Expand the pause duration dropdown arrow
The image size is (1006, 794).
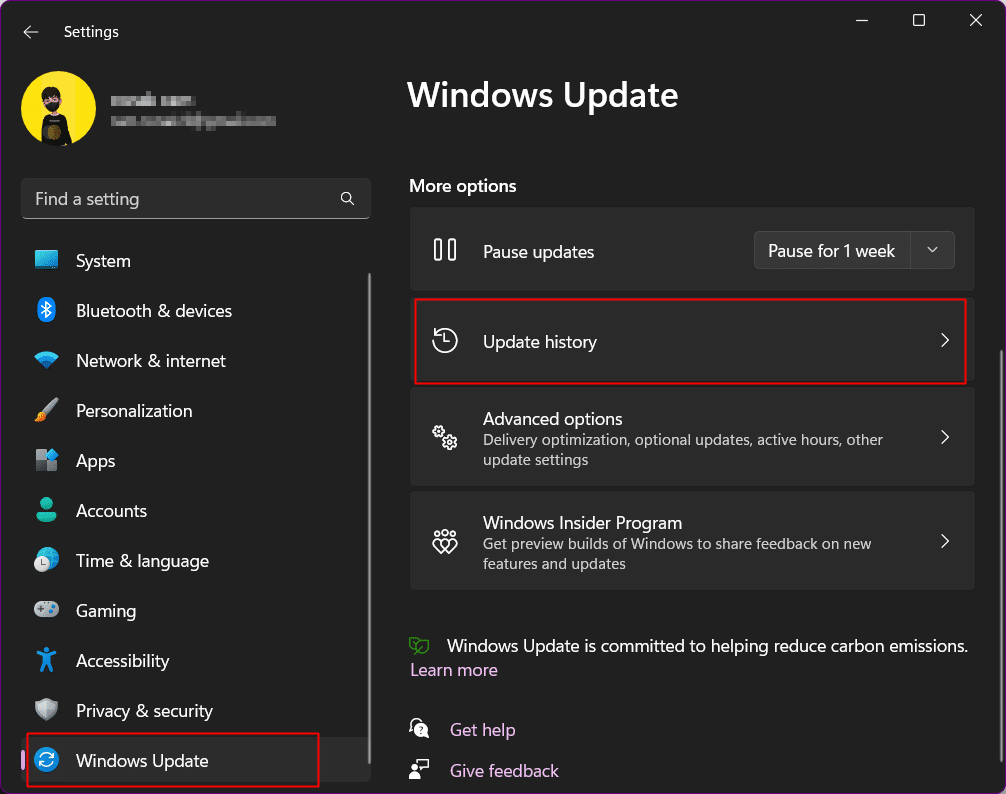pos(932,250)
